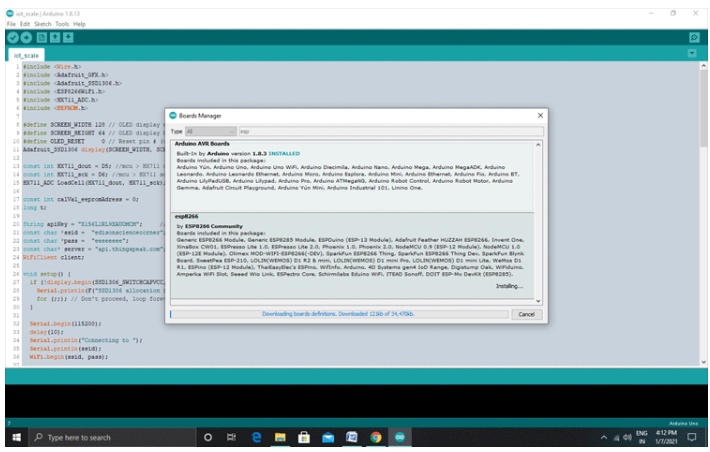Click the Verify checkmark icon
The image size is (710, 452).
(11, 37)
